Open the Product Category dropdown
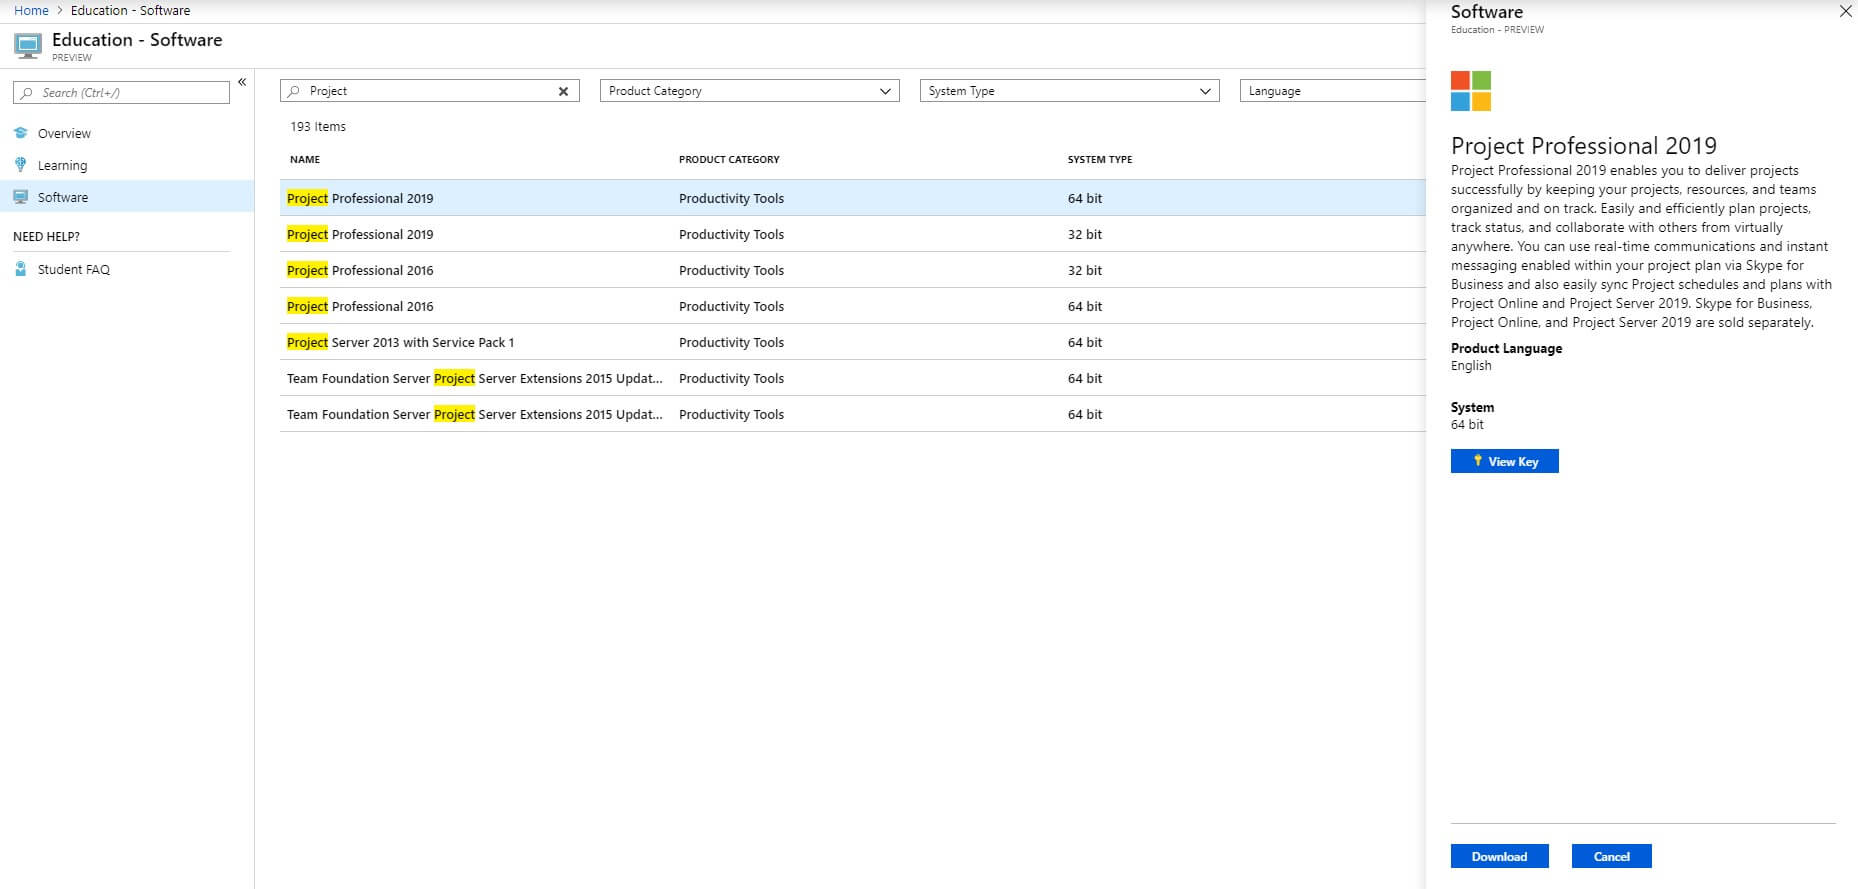The height and width of the screenshot is (889, 1858). point(749,91)
